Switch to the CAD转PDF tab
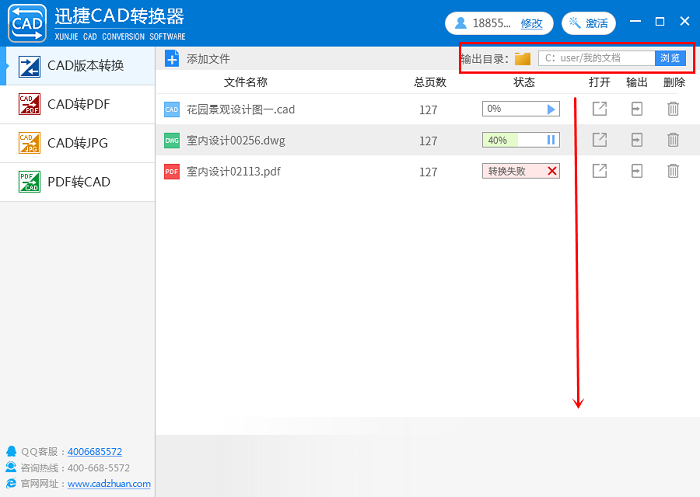The width and height of the screenshot is (700, 497). [78, 104]
